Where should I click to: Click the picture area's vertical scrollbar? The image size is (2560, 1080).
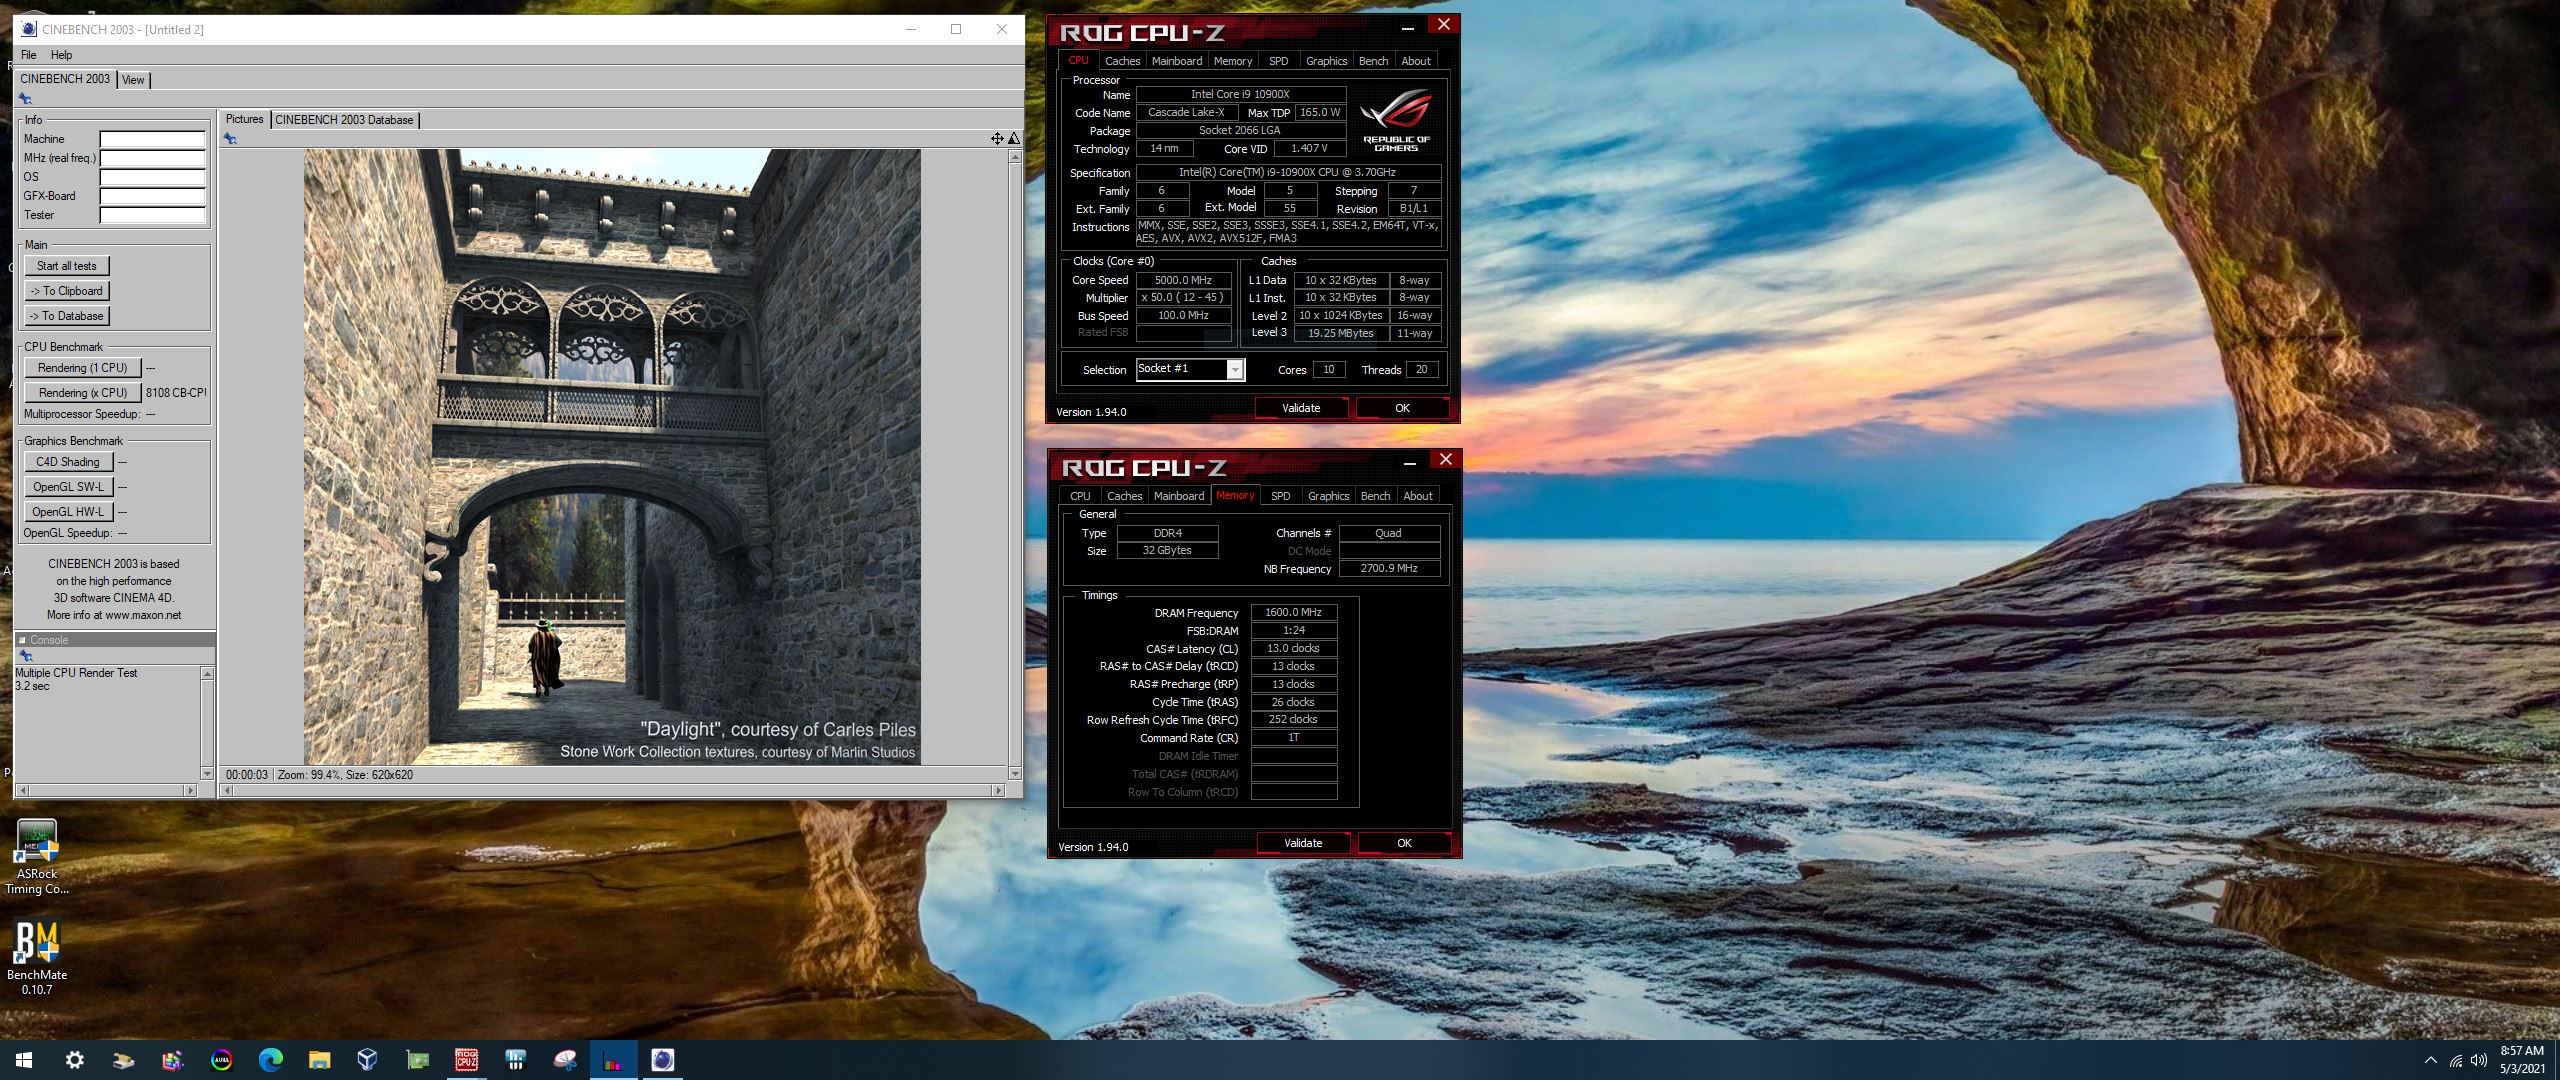click(1016, 465)
